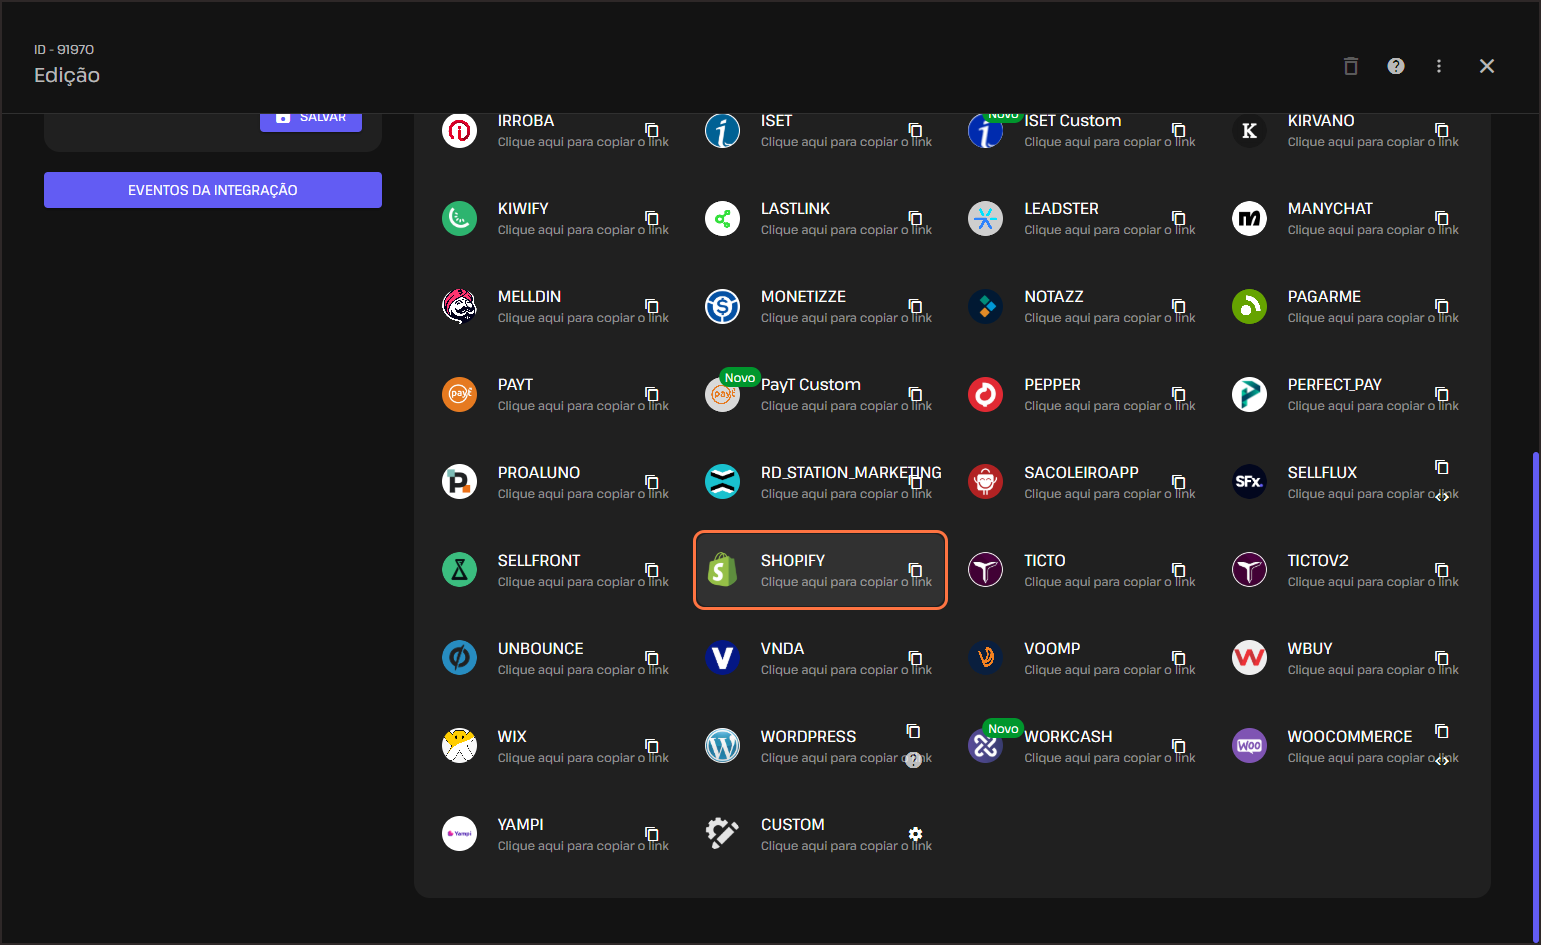
Task: Click the MONETIZZE logo icon
Action: pyautogui.click(x=722, y=306)
